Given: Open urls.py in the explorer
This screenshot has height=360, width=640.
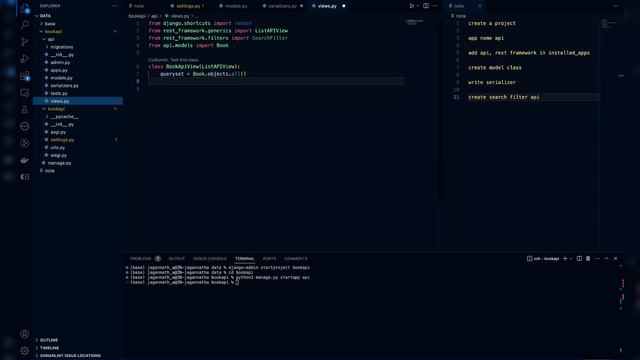Looking at the screenshot, I should point(78,147).
